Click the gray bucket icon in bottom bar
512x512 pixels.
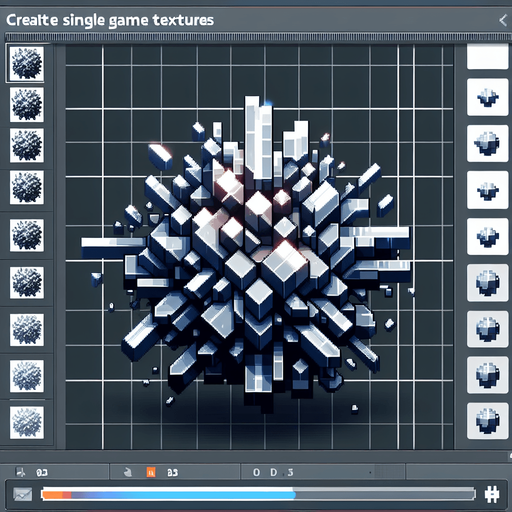(x=128, y=472)
